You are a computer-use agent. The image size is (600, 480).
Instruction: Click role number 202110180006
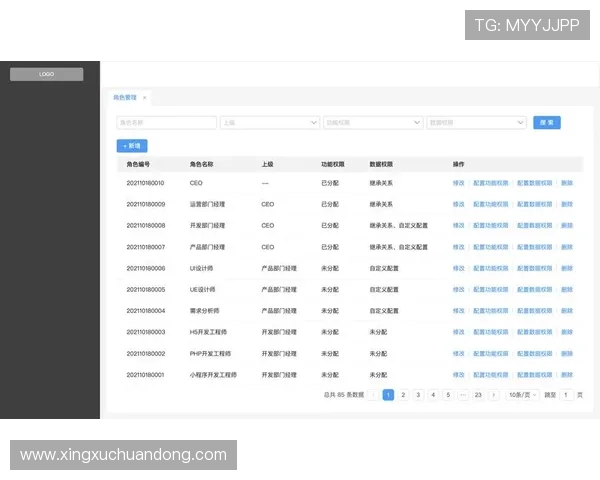146,268
